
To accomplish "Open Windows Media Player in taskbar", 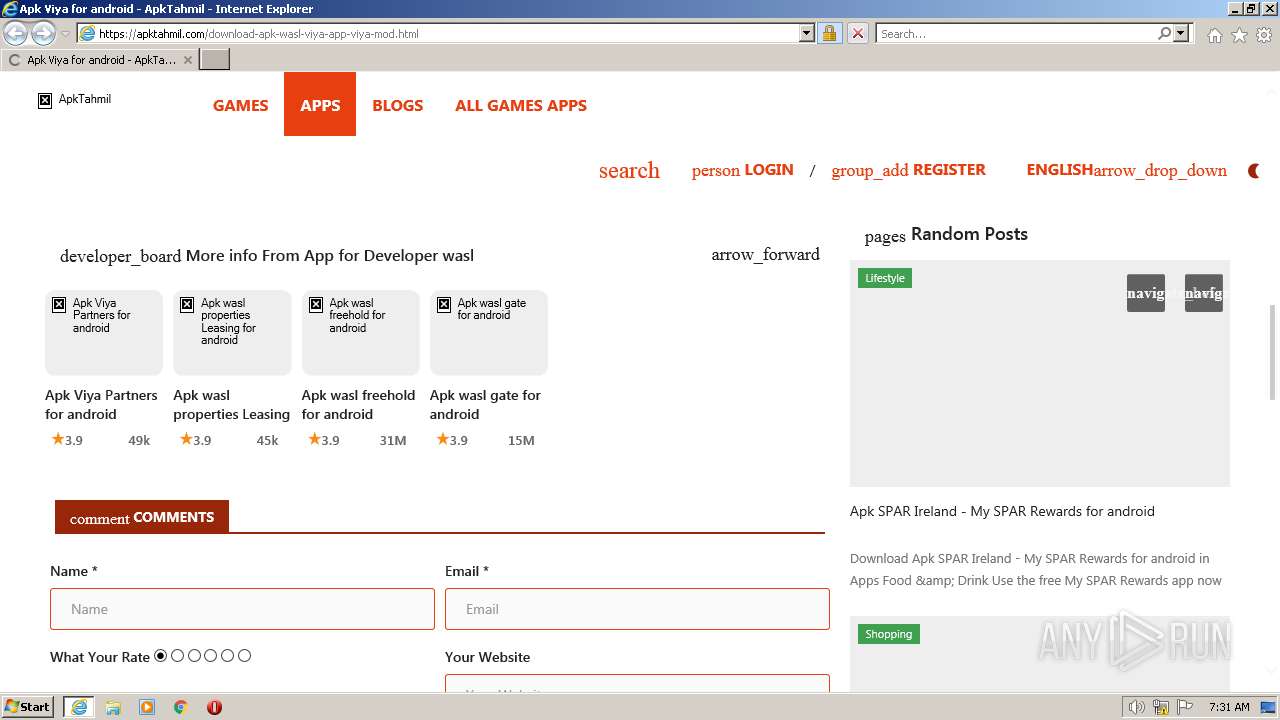I will point(147,707).
